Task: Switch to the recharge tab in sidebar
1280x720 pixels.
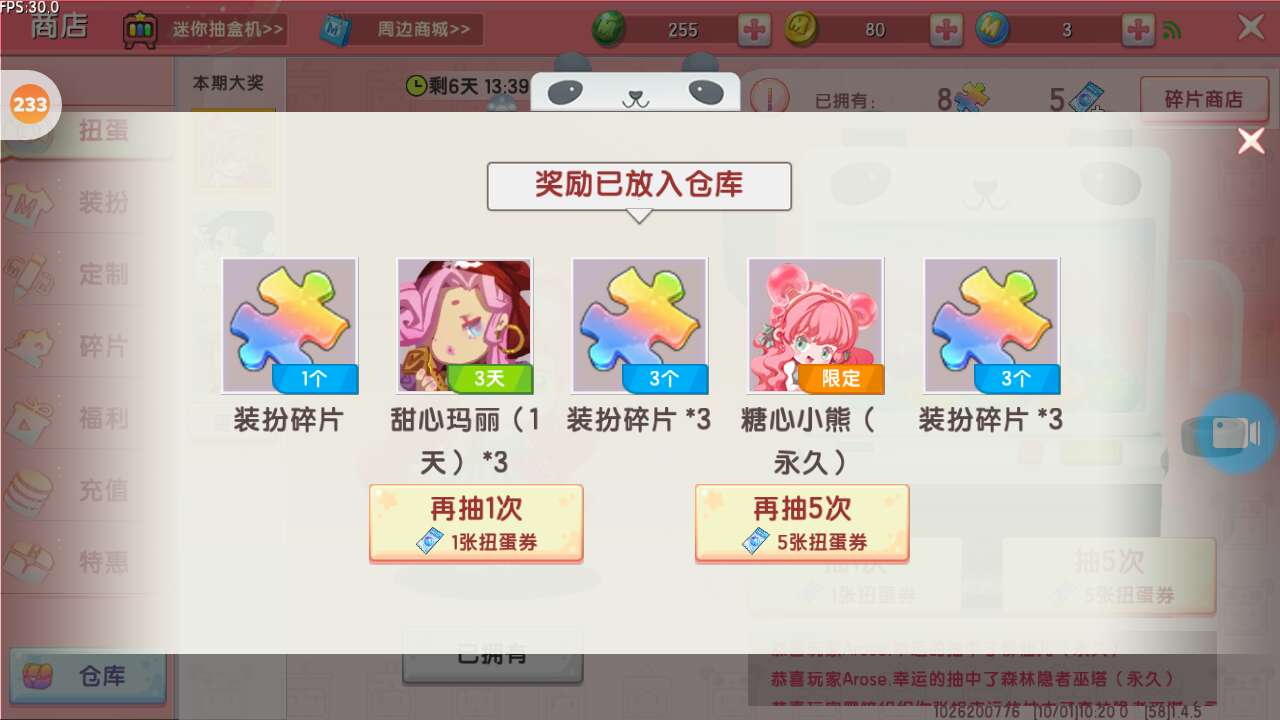Action: [87, 490]
